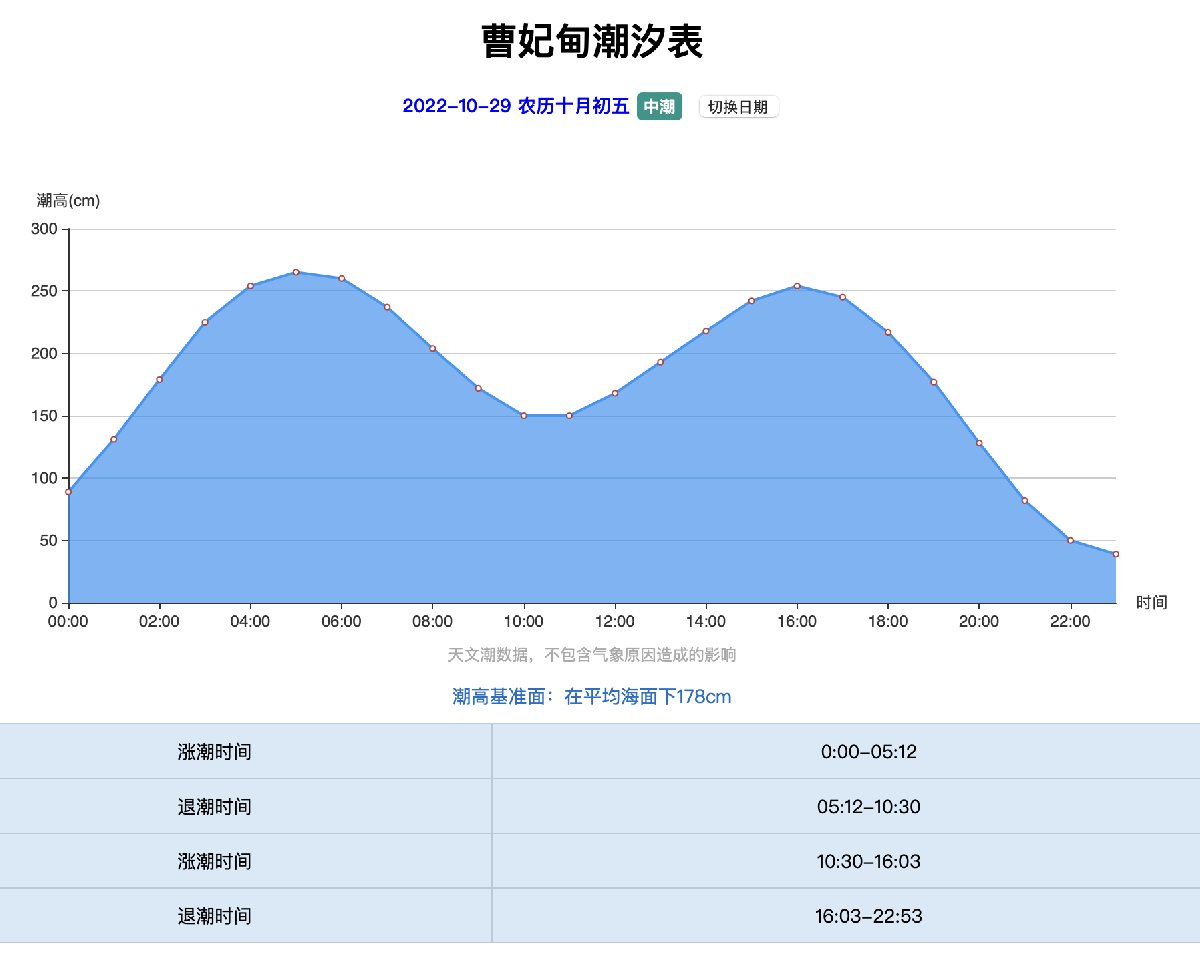
Task: Click the 潮高基准面 reference level text
Action: click(591, 697)
